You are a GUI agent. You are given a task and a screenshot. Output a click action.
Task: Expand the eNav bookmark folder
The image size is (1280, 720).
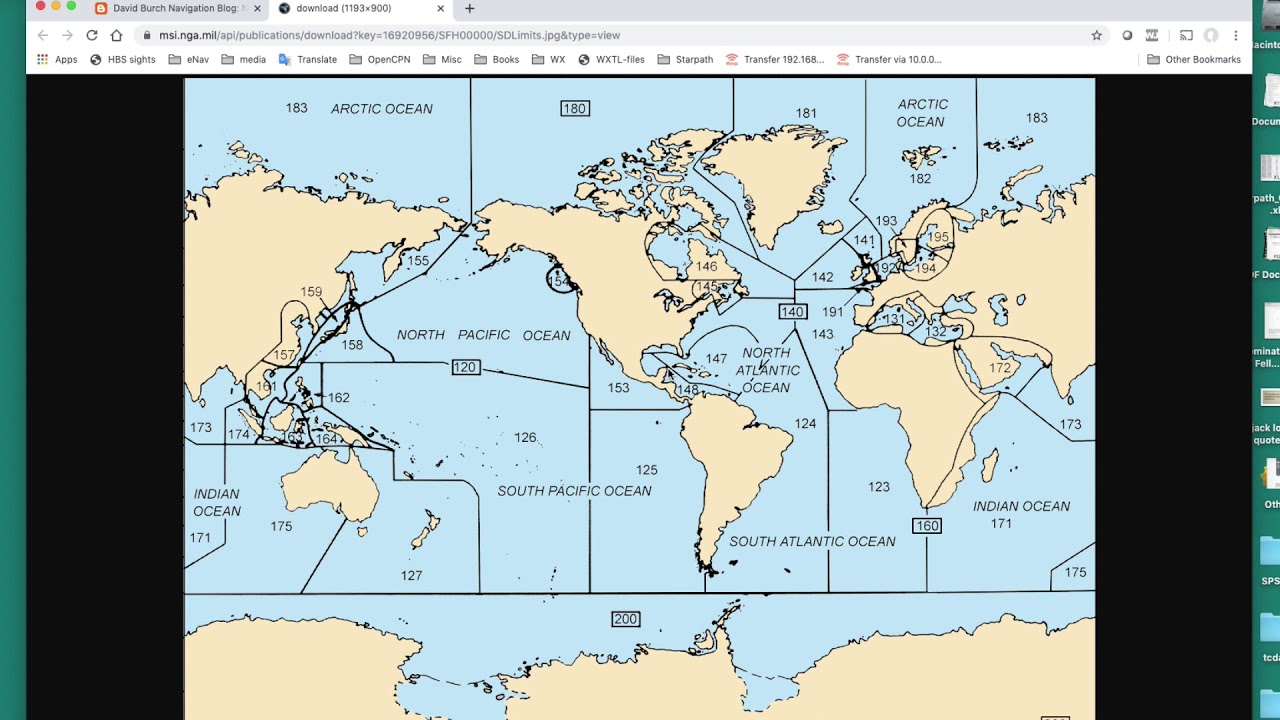(x=189, y=59)
